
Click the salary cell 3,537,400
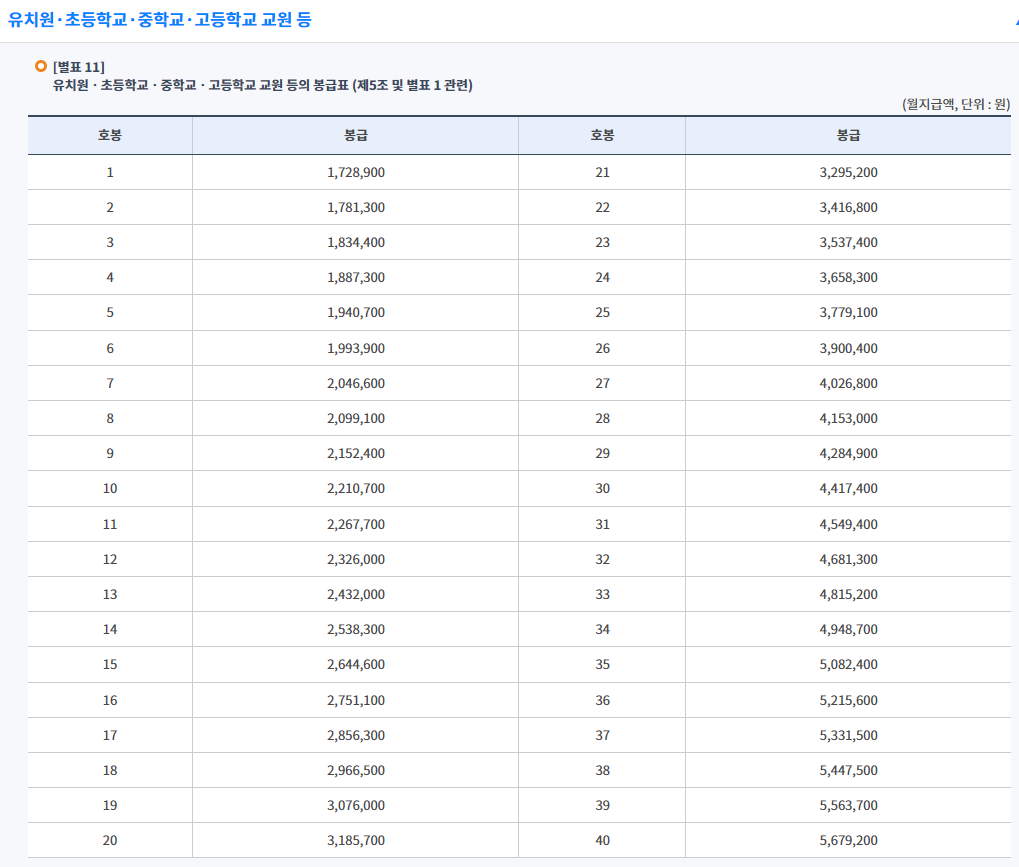848,242
